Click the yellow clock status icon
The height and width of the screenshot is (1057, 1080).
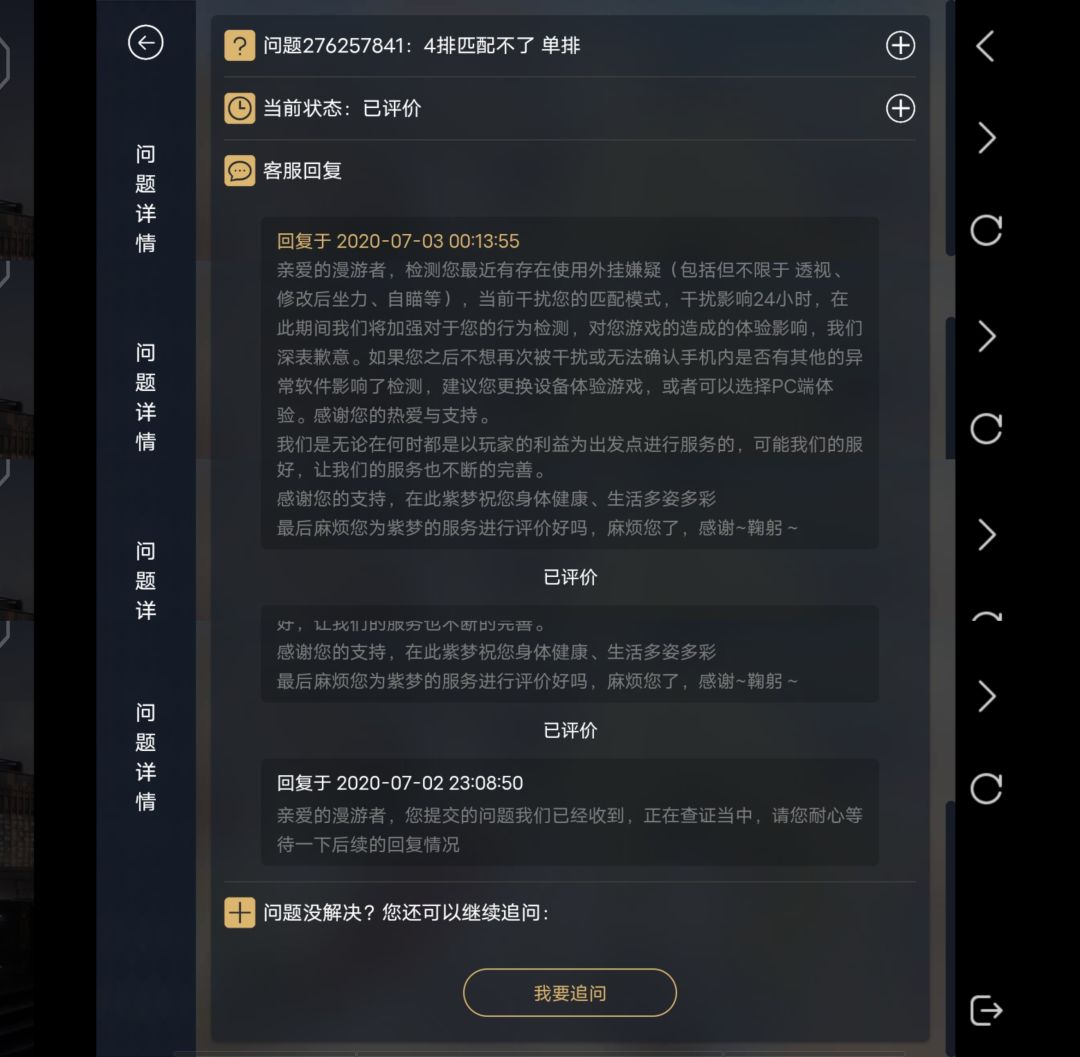point(240,109)
